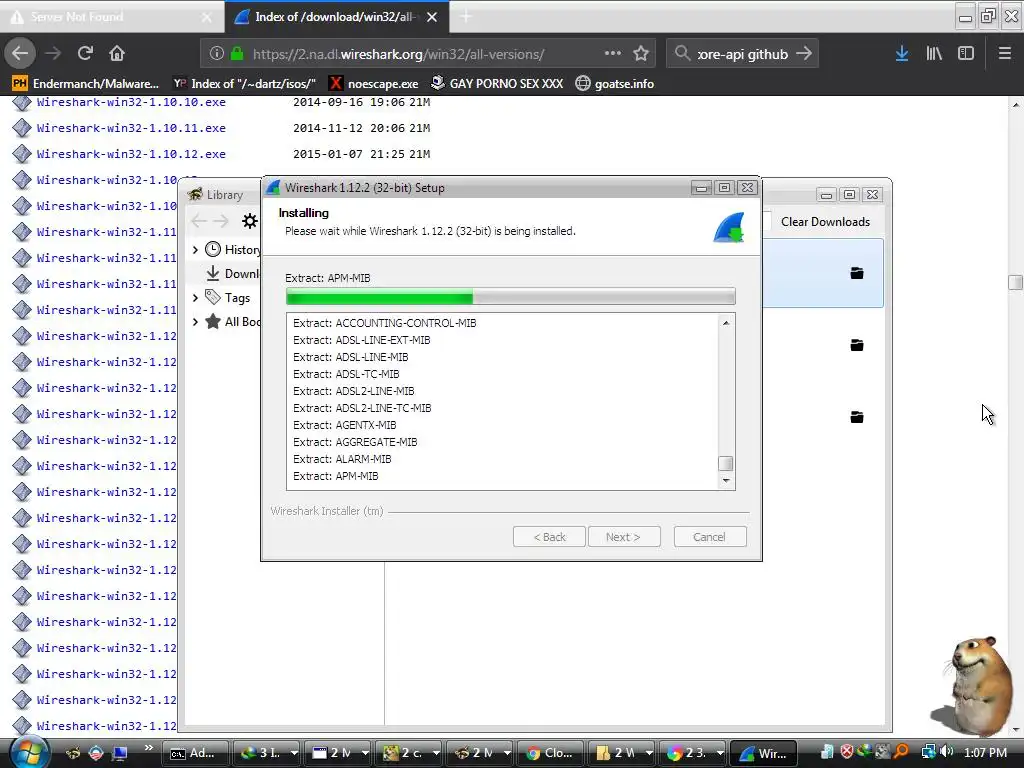Screen dimensions: 1024x768
Task: Open a new browser tab
Action: (466, 16)
